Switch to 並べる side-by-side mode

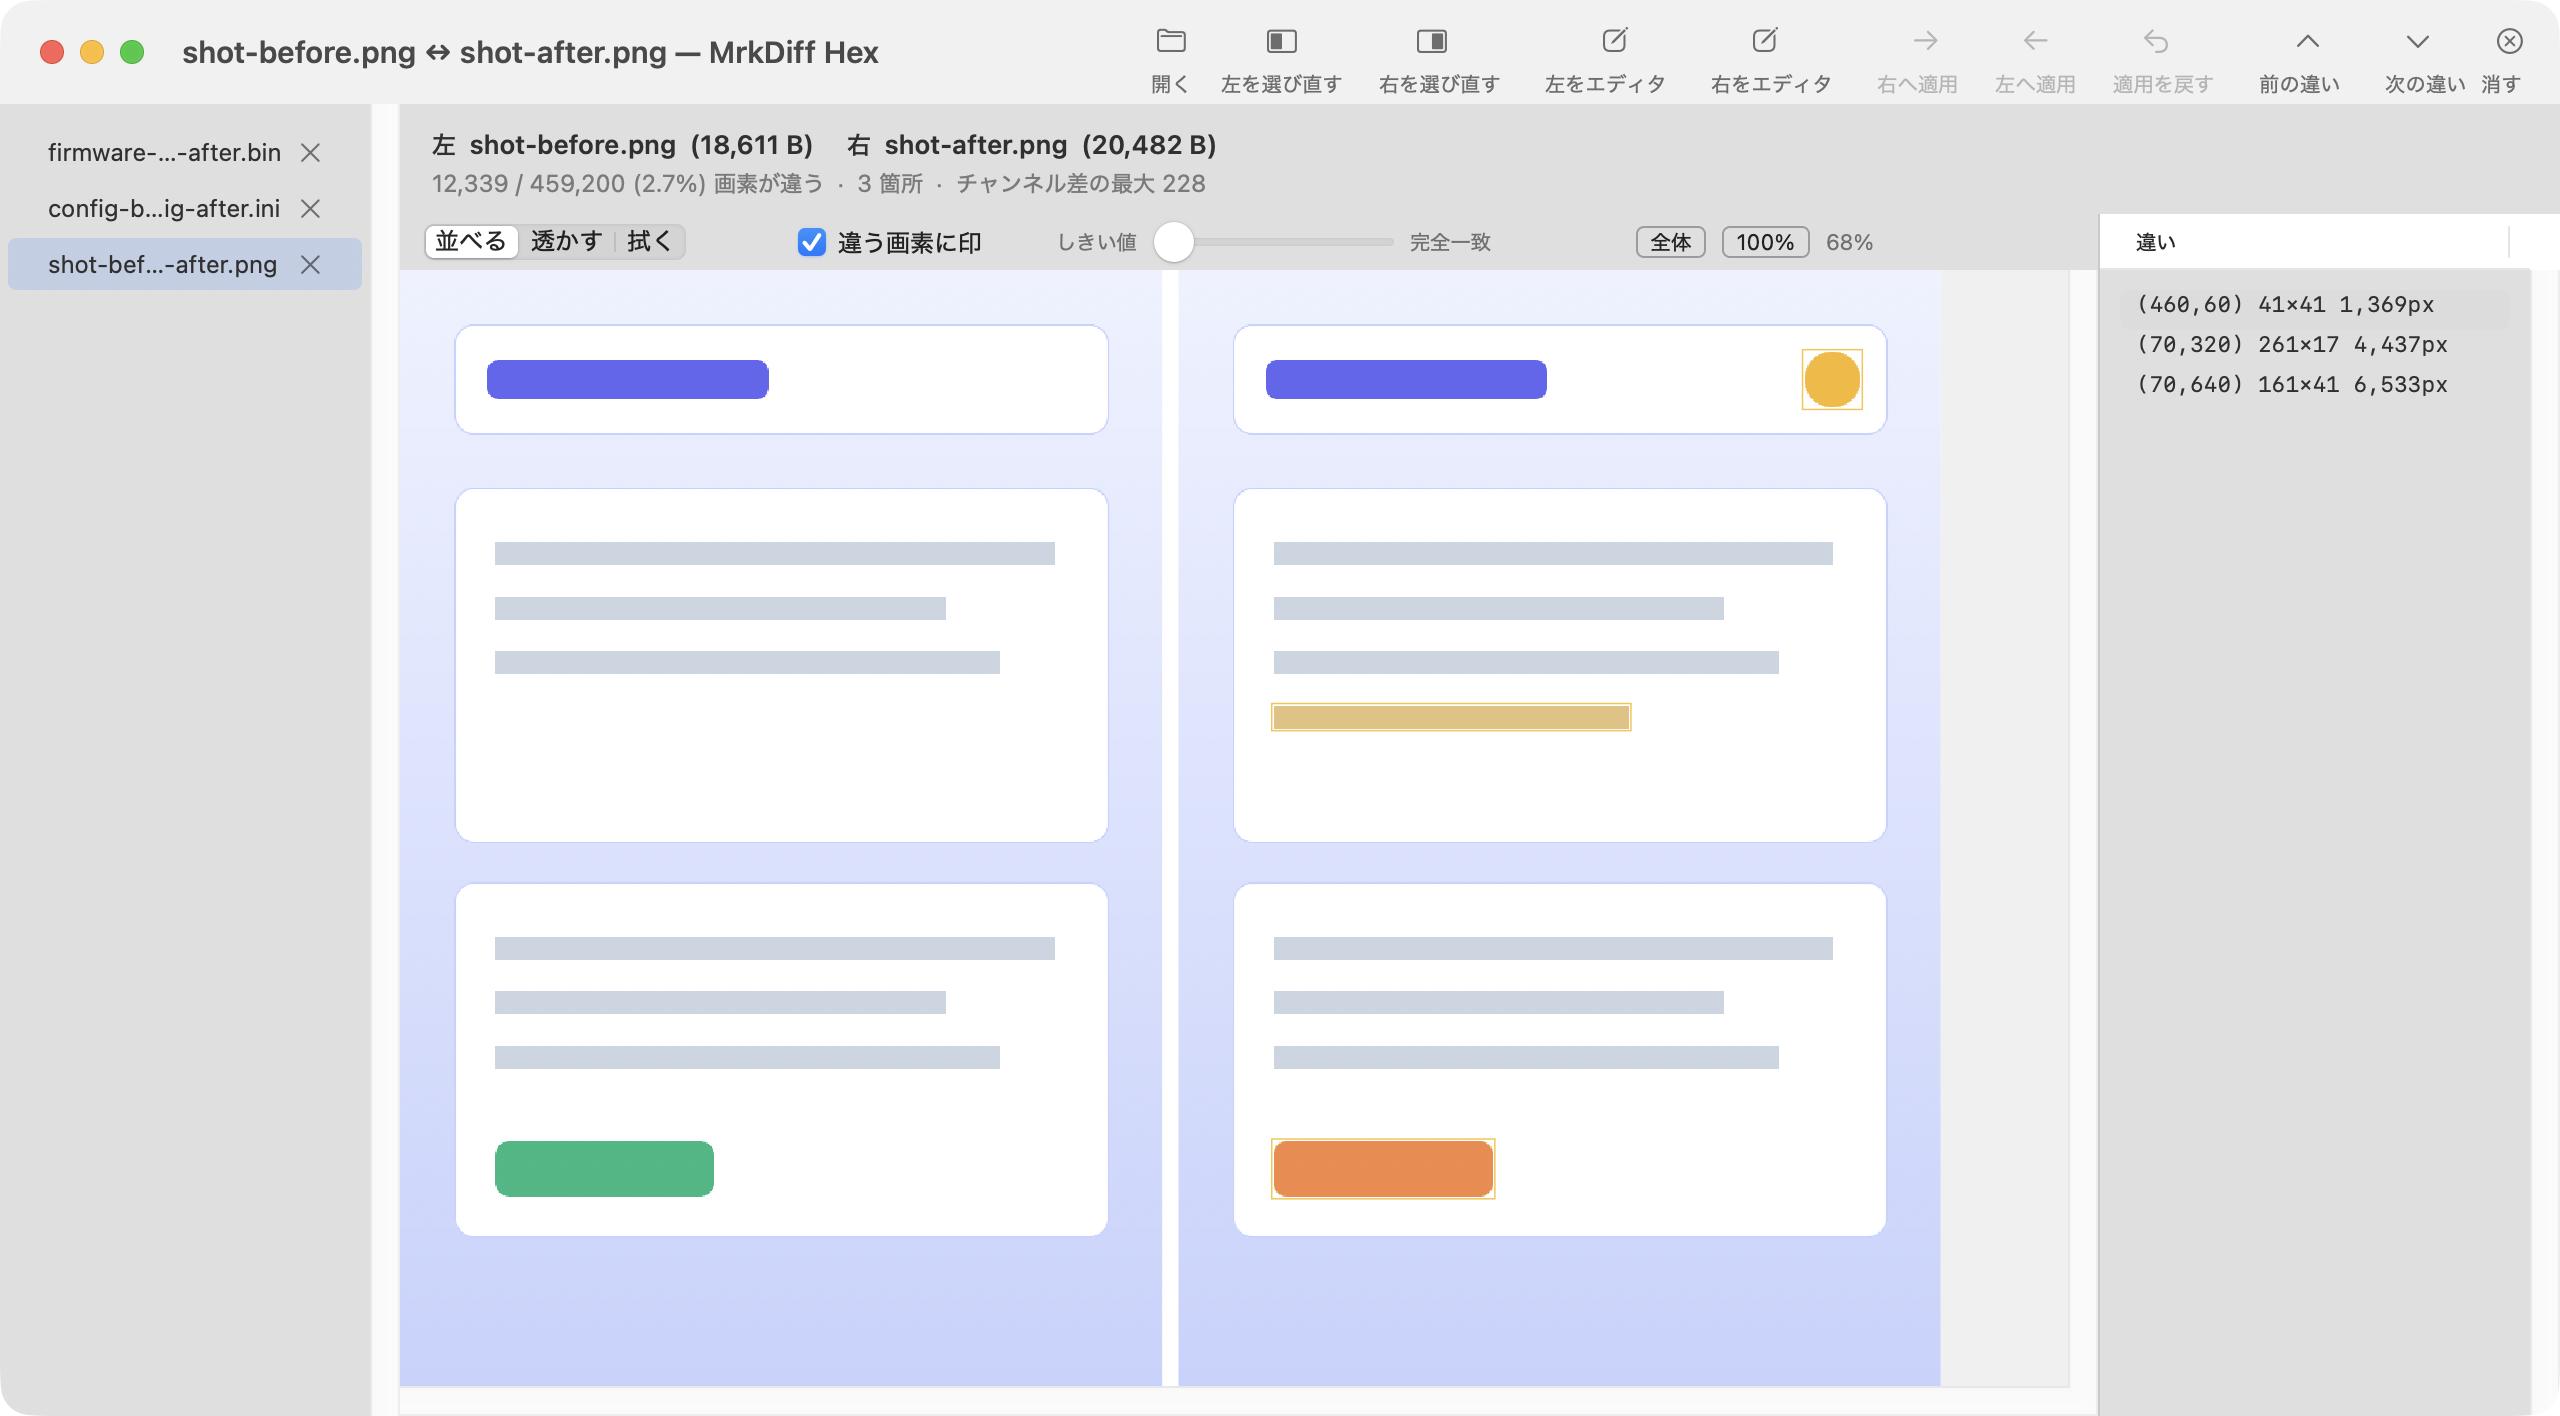coord(471,242)
